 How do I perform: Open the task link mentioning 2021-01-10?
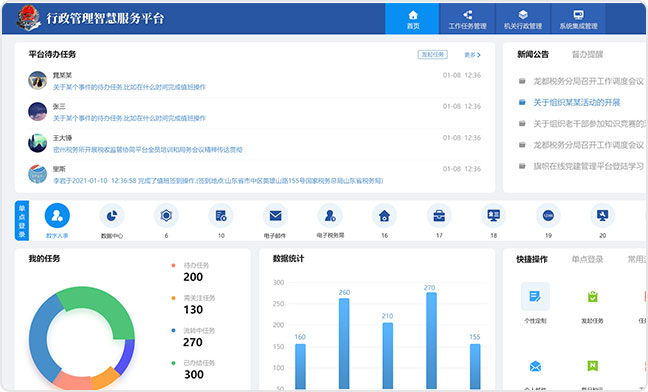[218, 181]
